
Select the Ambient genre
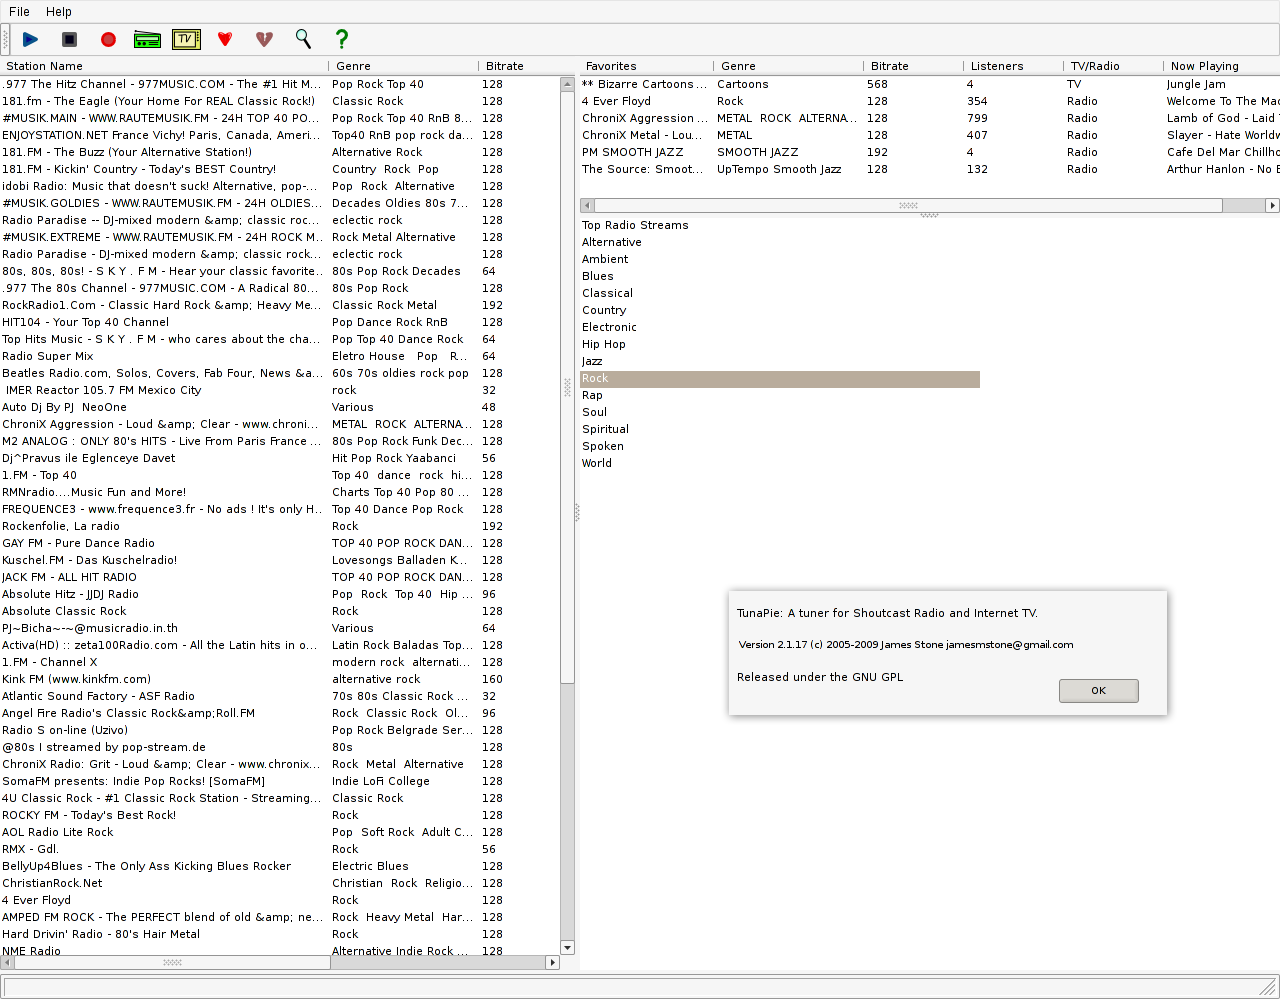point(780,259)
